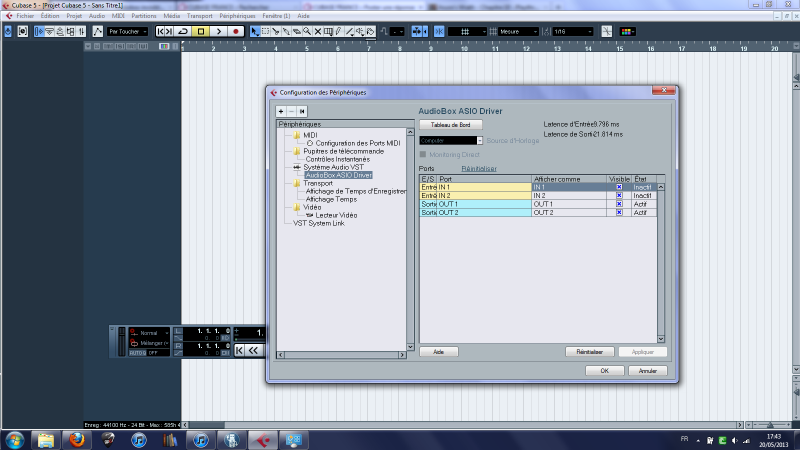Toggle the automation curve toolbar button
800x450 pixels.
point(97,32)
